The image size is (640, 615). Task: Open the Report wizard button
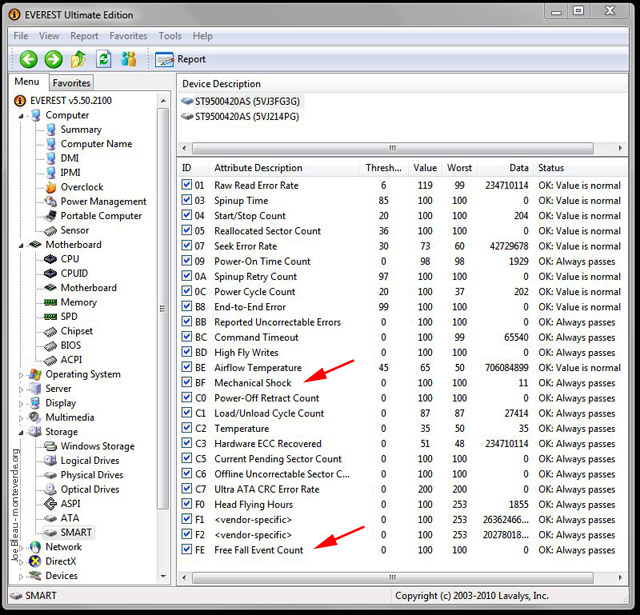pyautogui.click(x=180, y=60)
